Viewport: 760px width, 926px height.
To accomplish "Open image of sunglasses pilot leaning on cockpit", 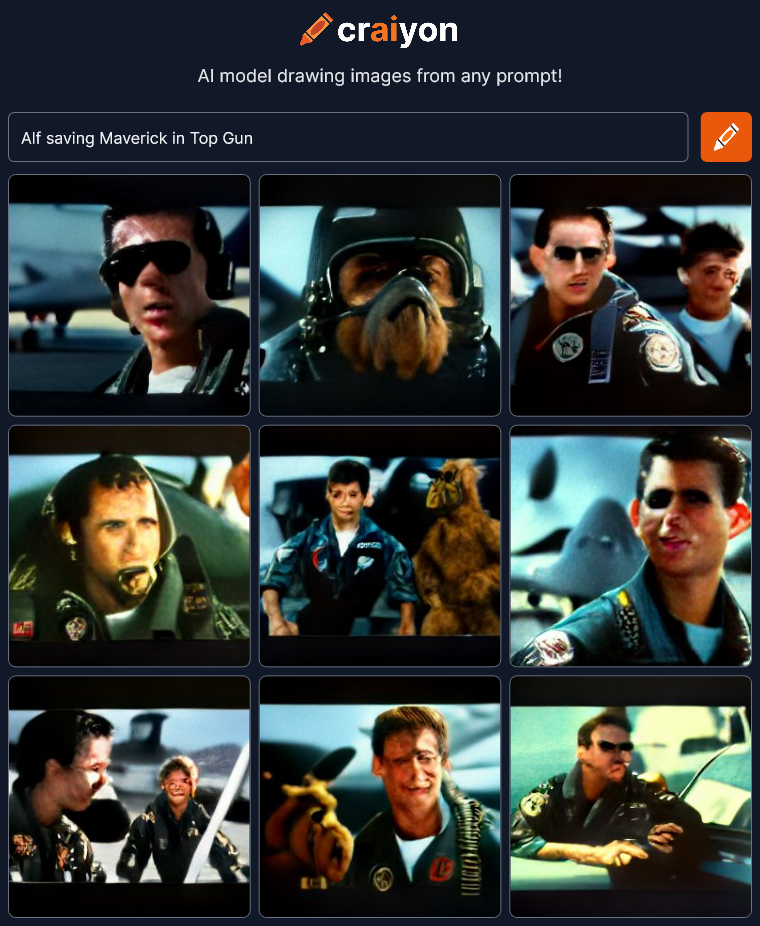I will [x=631, y=797].
